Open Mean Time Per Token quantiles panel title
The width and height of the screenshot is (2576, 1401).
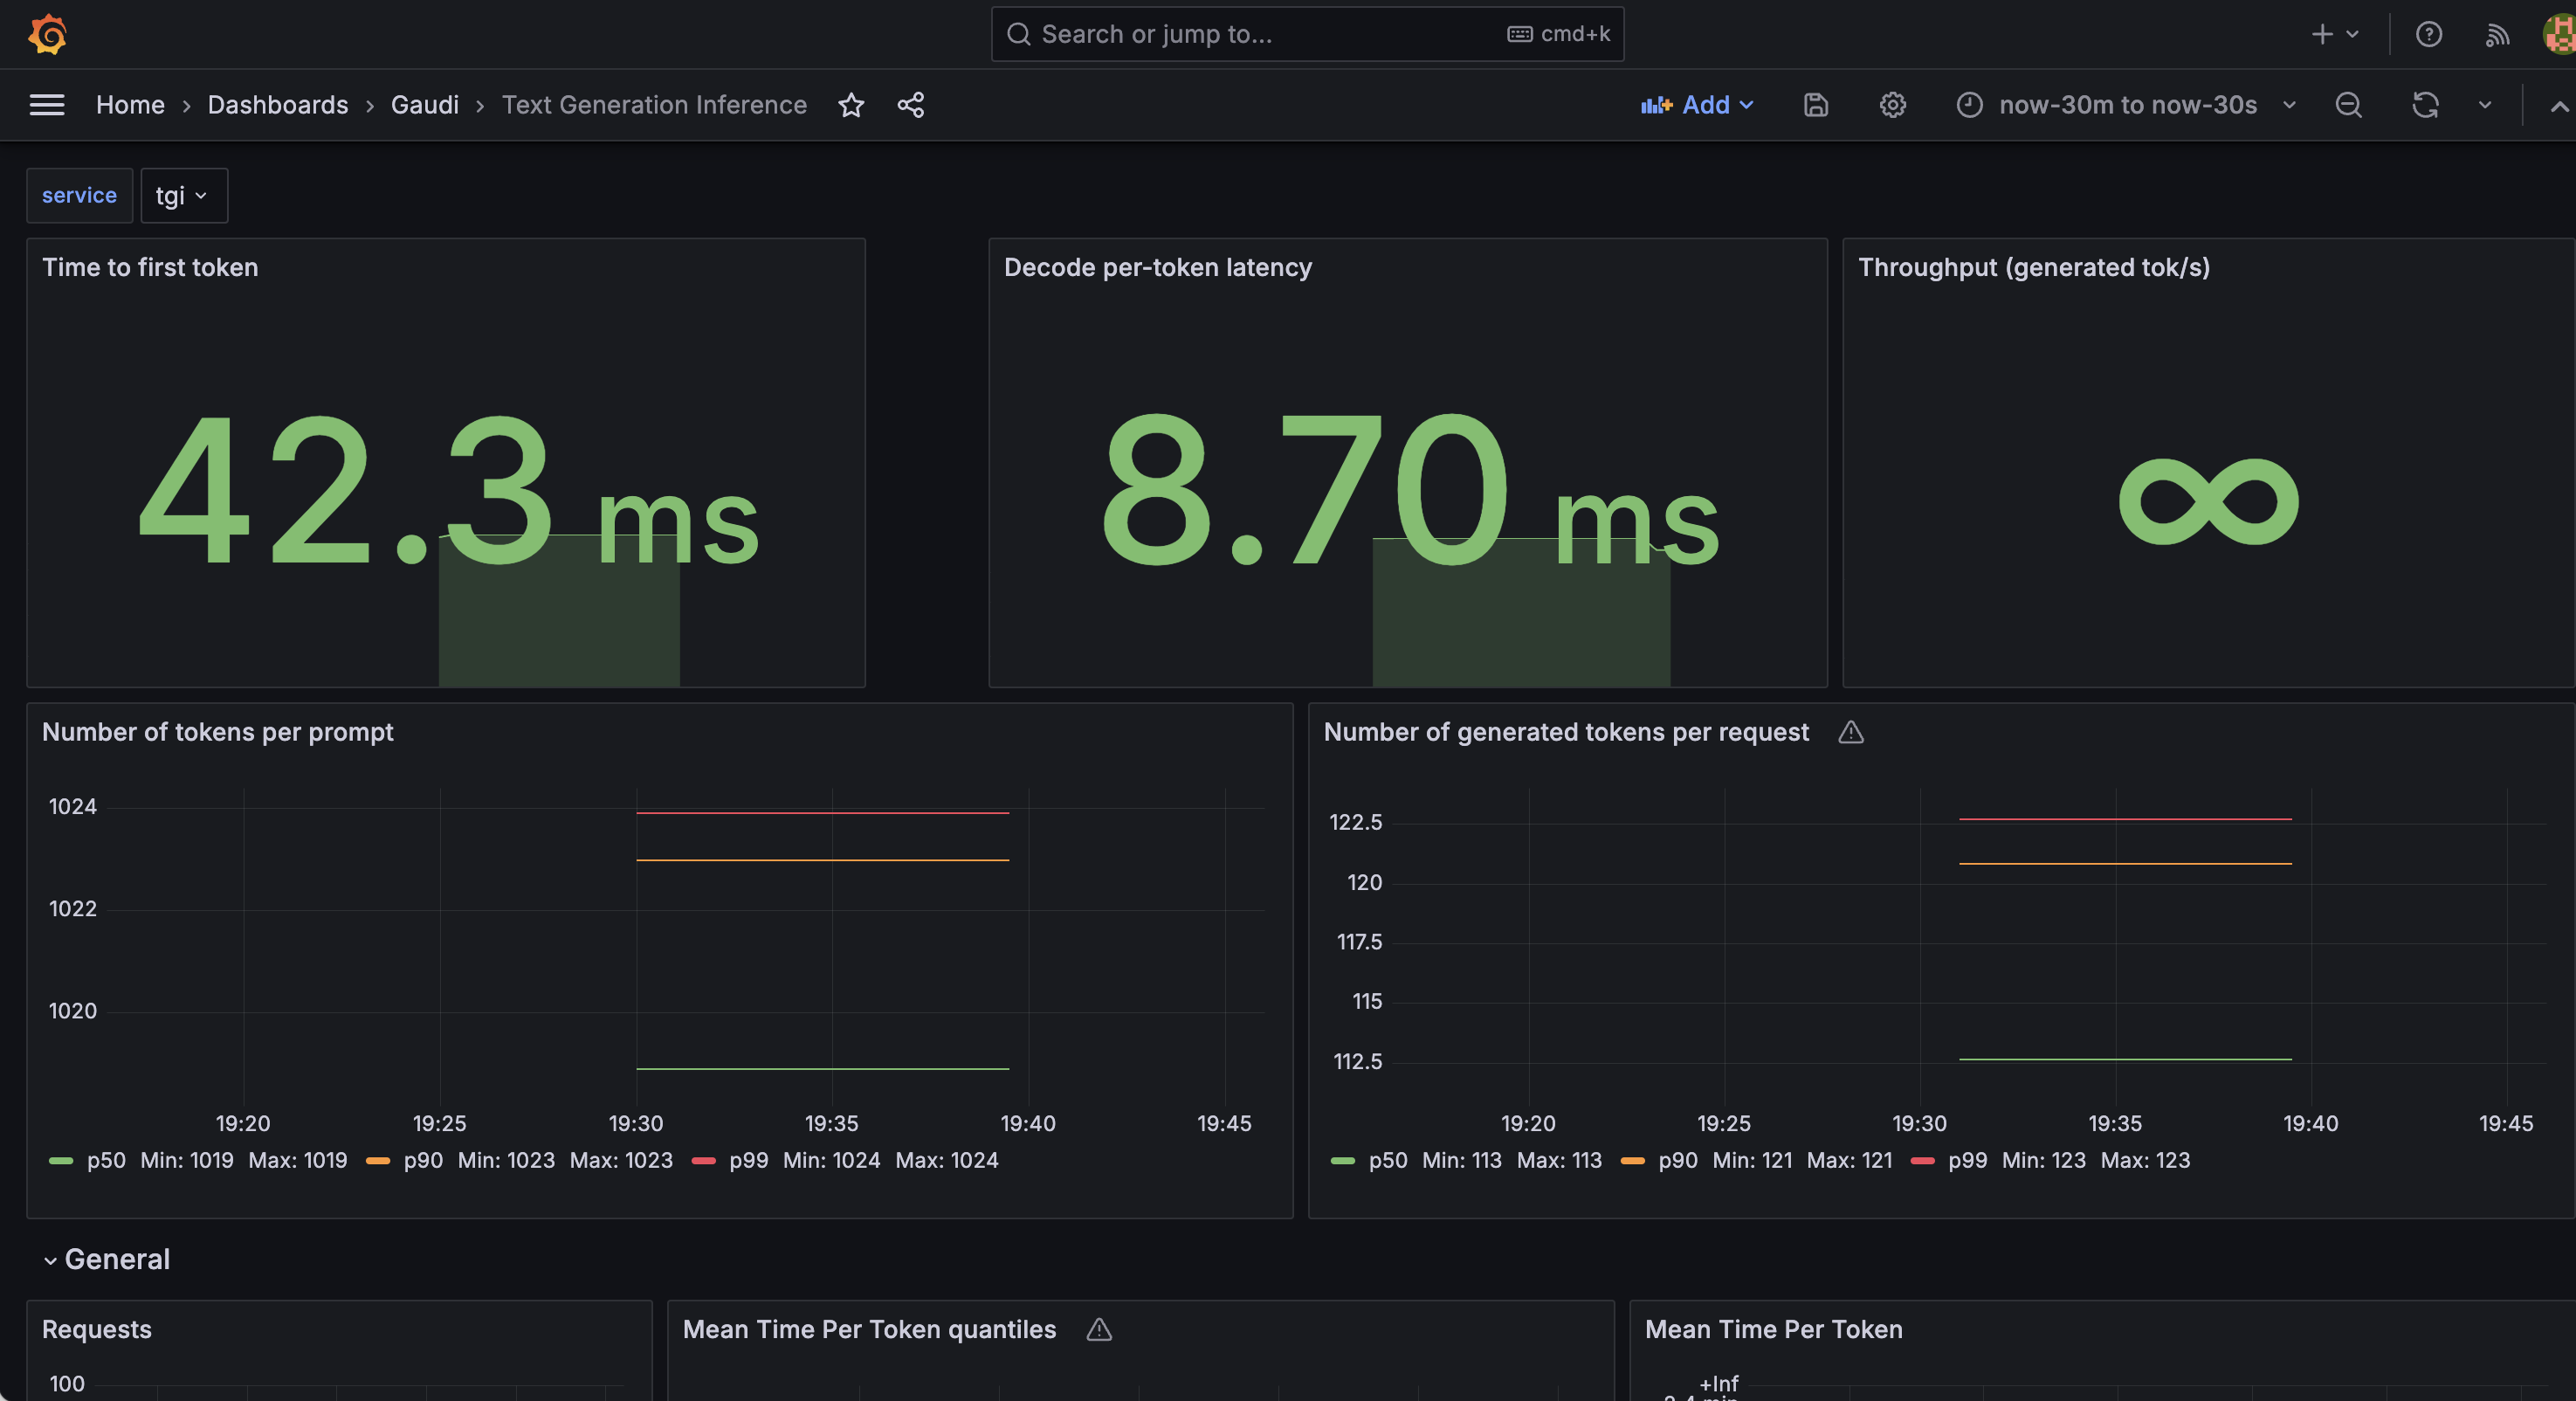pos(869,1329)
